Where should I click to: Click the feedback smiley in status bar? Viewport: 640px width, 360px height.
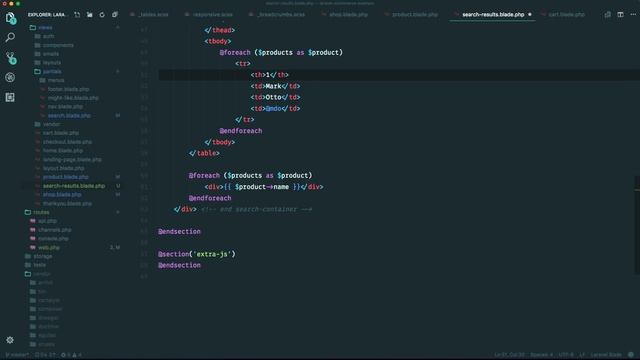(x=631, y=355)
